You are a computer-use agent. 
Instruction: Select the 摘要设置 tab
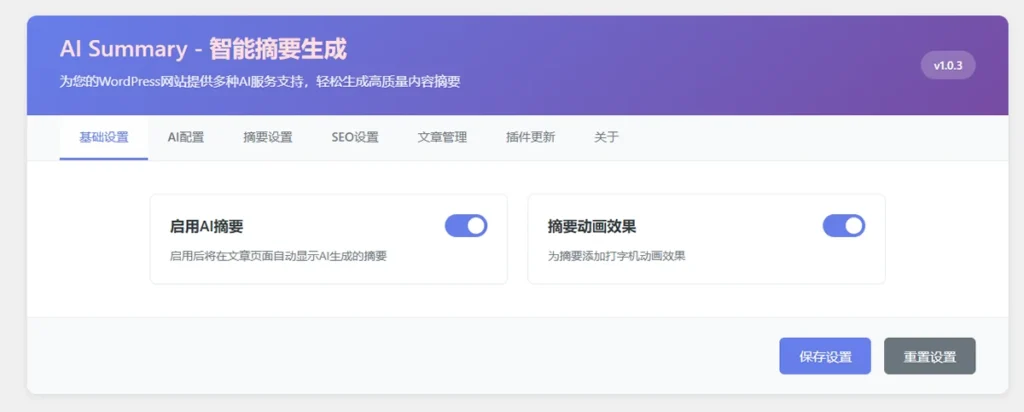click(x=267, y=138)
